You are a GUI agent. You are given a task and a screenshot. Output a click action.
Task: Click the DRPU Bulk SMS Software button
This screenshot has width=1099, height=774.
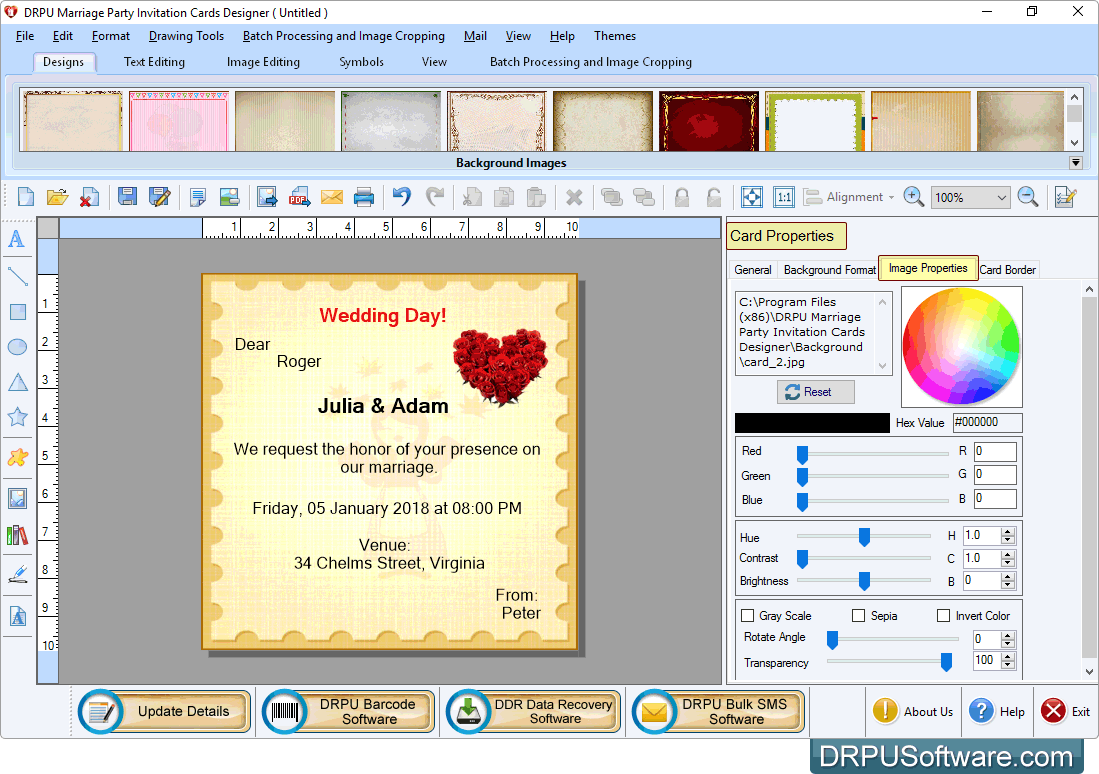[718, 712]
